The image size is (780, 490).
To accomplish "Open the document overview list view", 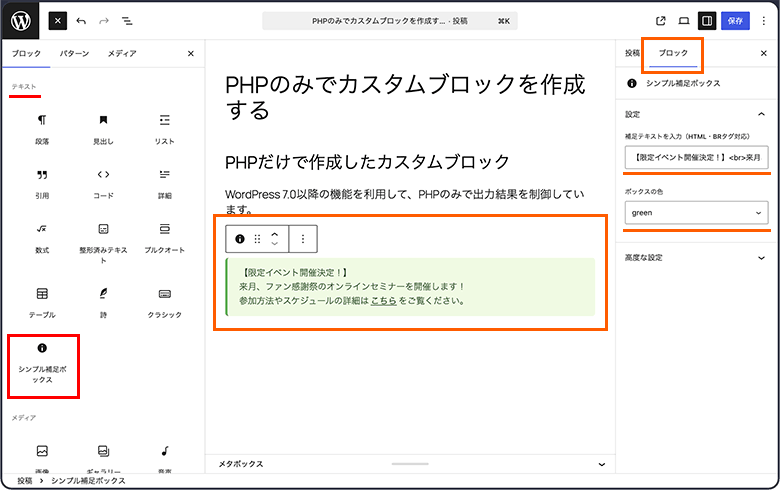I will click(x=127, y=21).
